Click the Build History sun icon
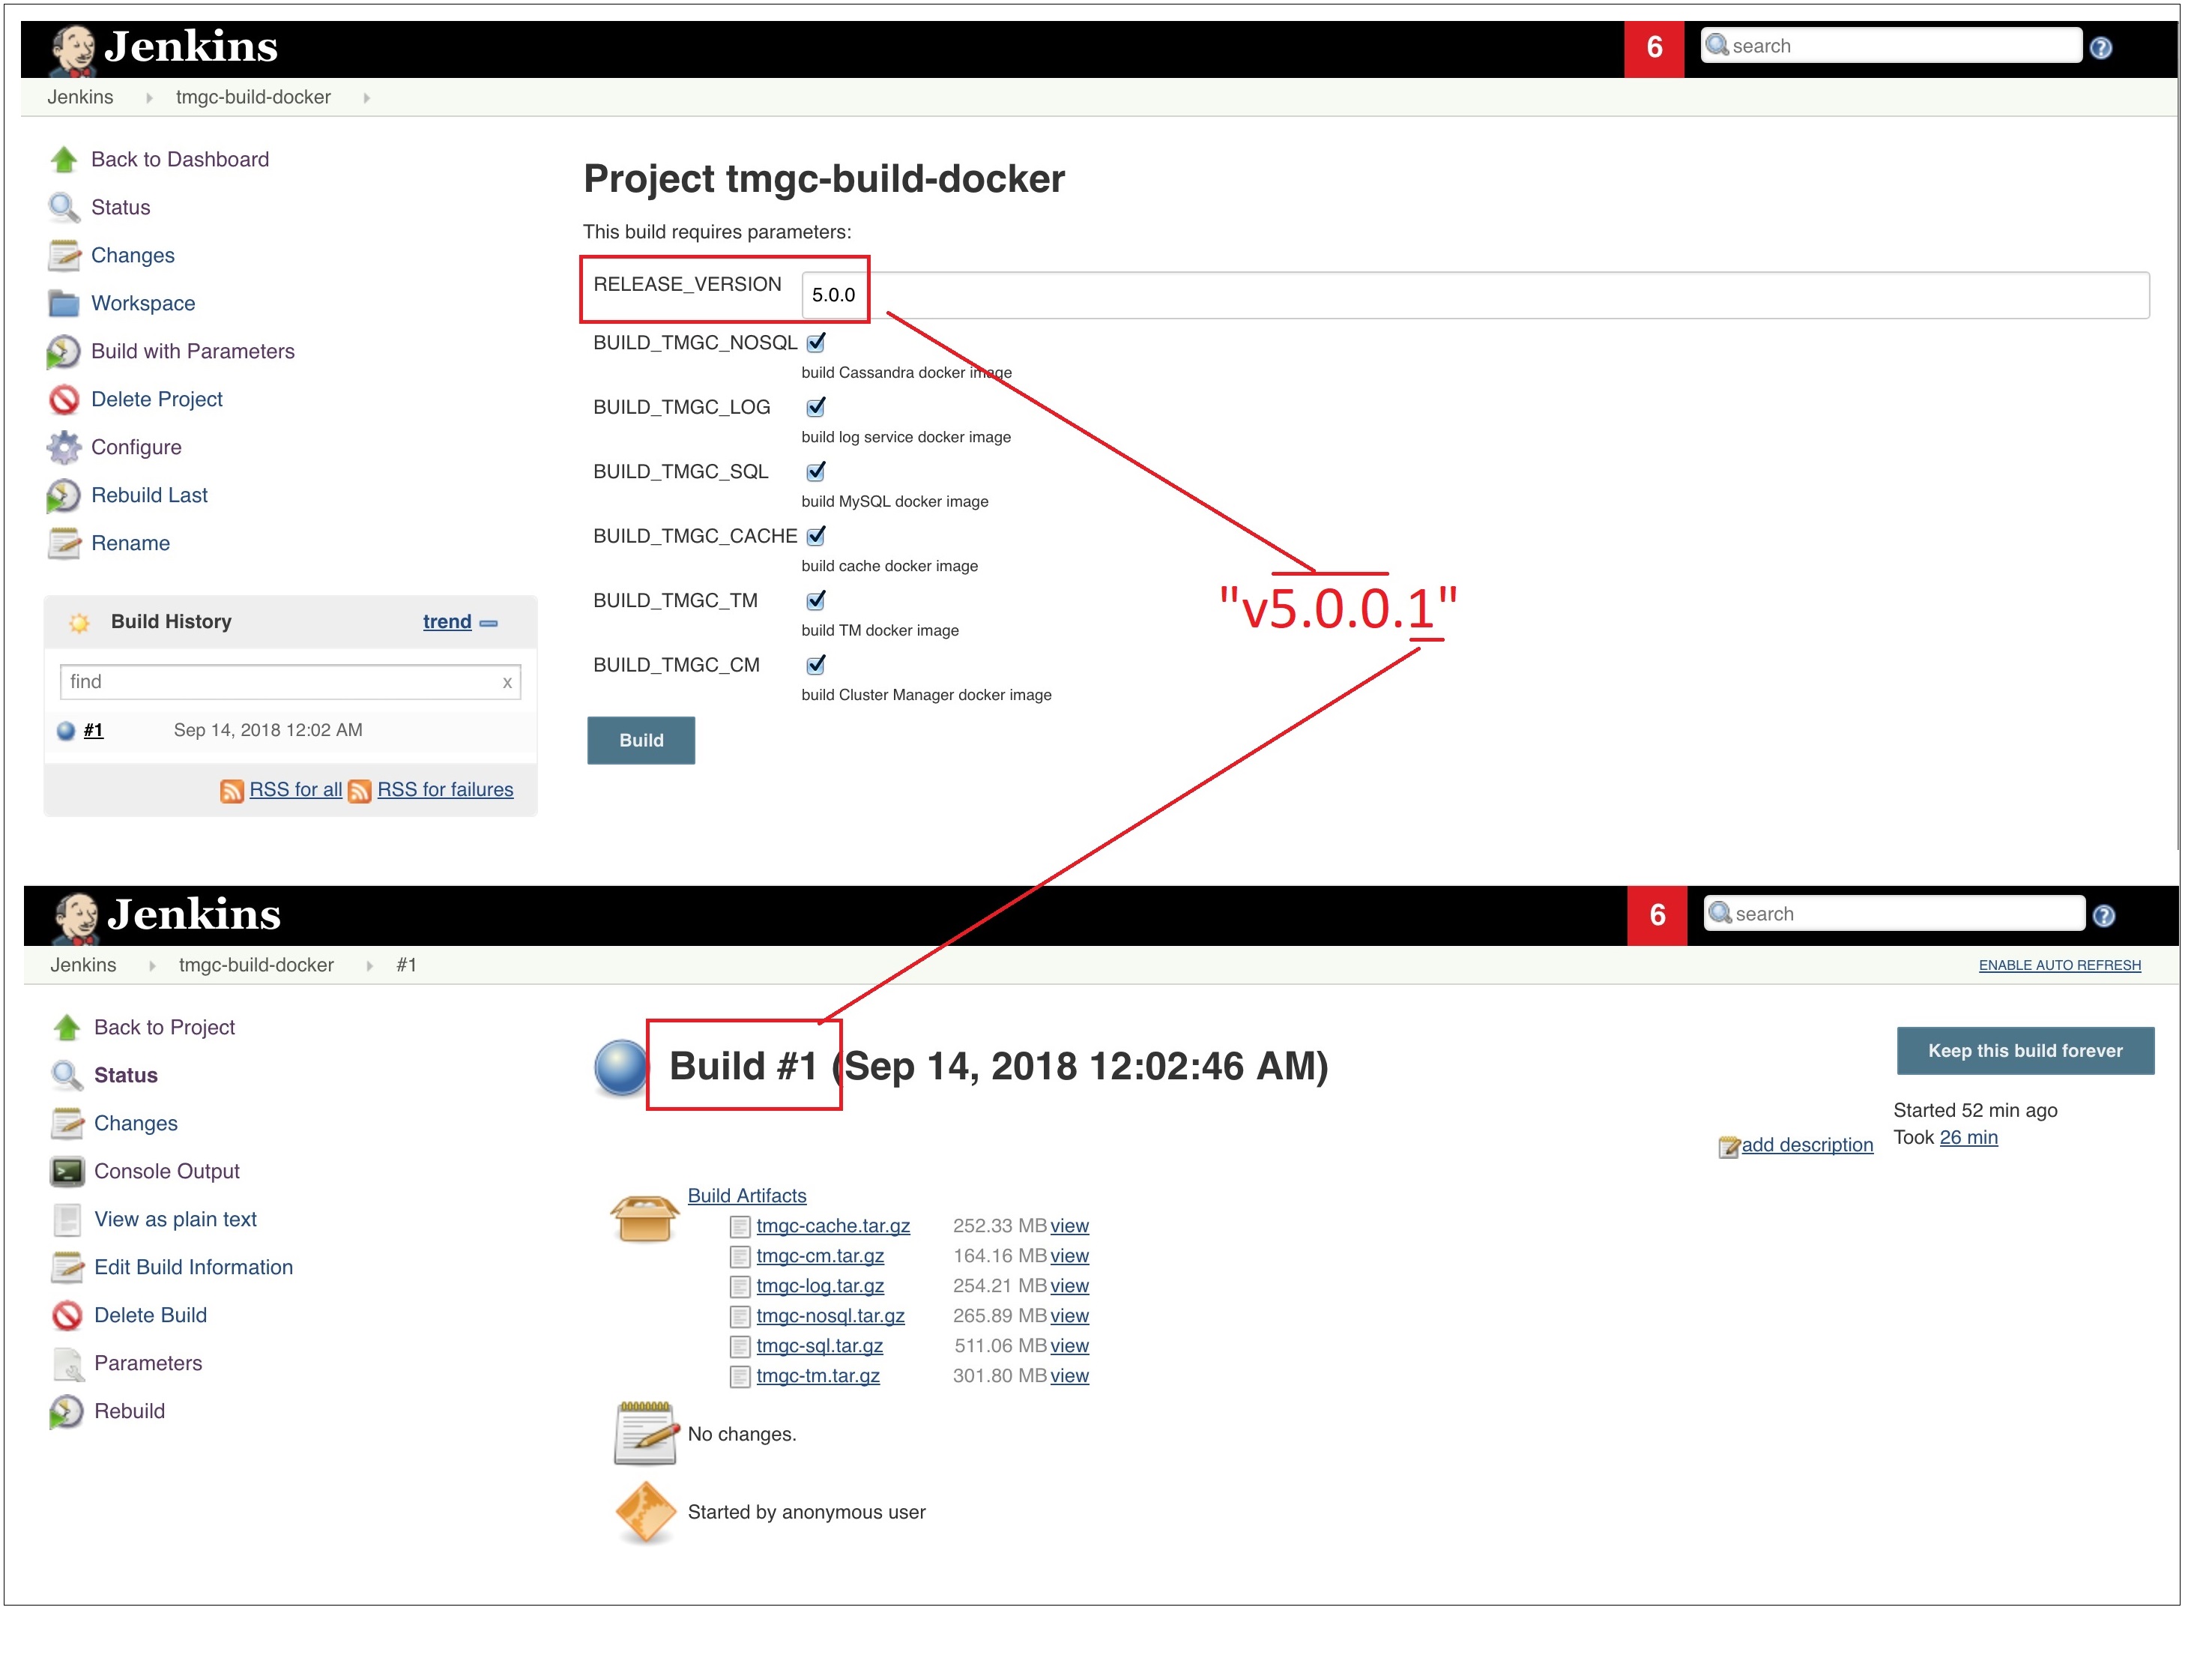This screenshot has width=2212, height=1655. 79,623
